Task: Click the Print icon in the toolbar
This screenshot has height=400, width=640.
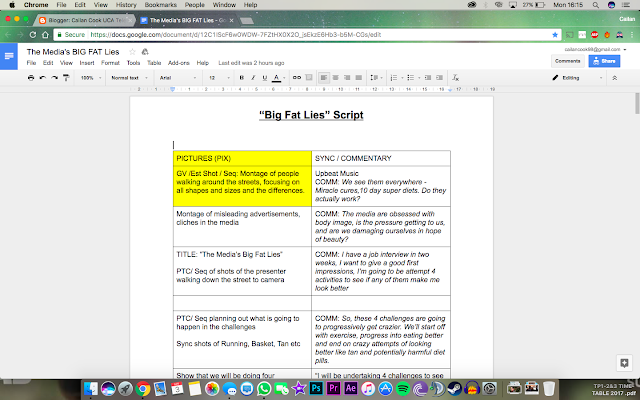Action: pyautogui.click(x=31, y=78)
